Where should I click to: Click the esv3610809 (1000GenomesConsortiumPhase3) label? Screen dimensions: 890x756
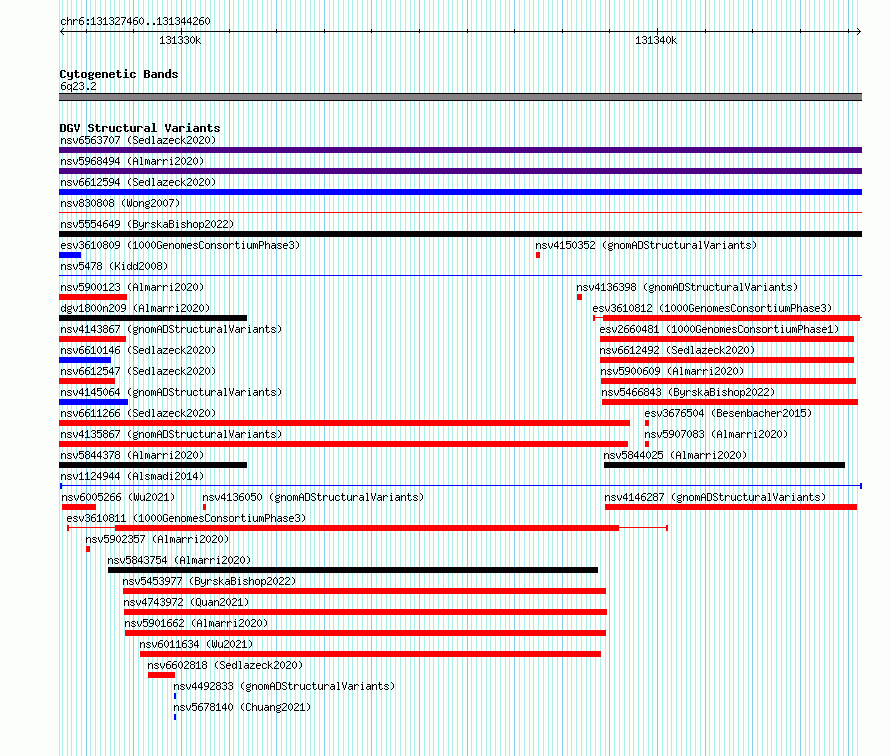point(180,245)
